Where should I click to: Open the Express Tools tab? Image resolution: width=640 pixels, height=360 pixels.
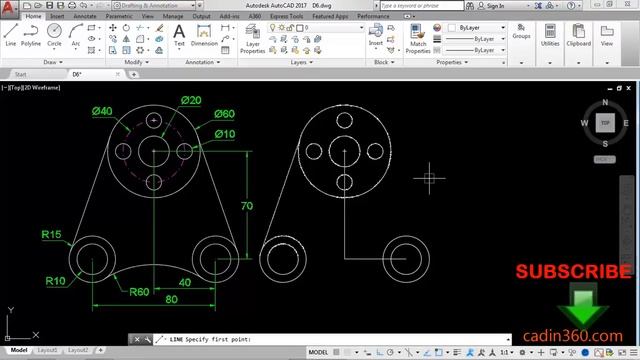(287, 16)
